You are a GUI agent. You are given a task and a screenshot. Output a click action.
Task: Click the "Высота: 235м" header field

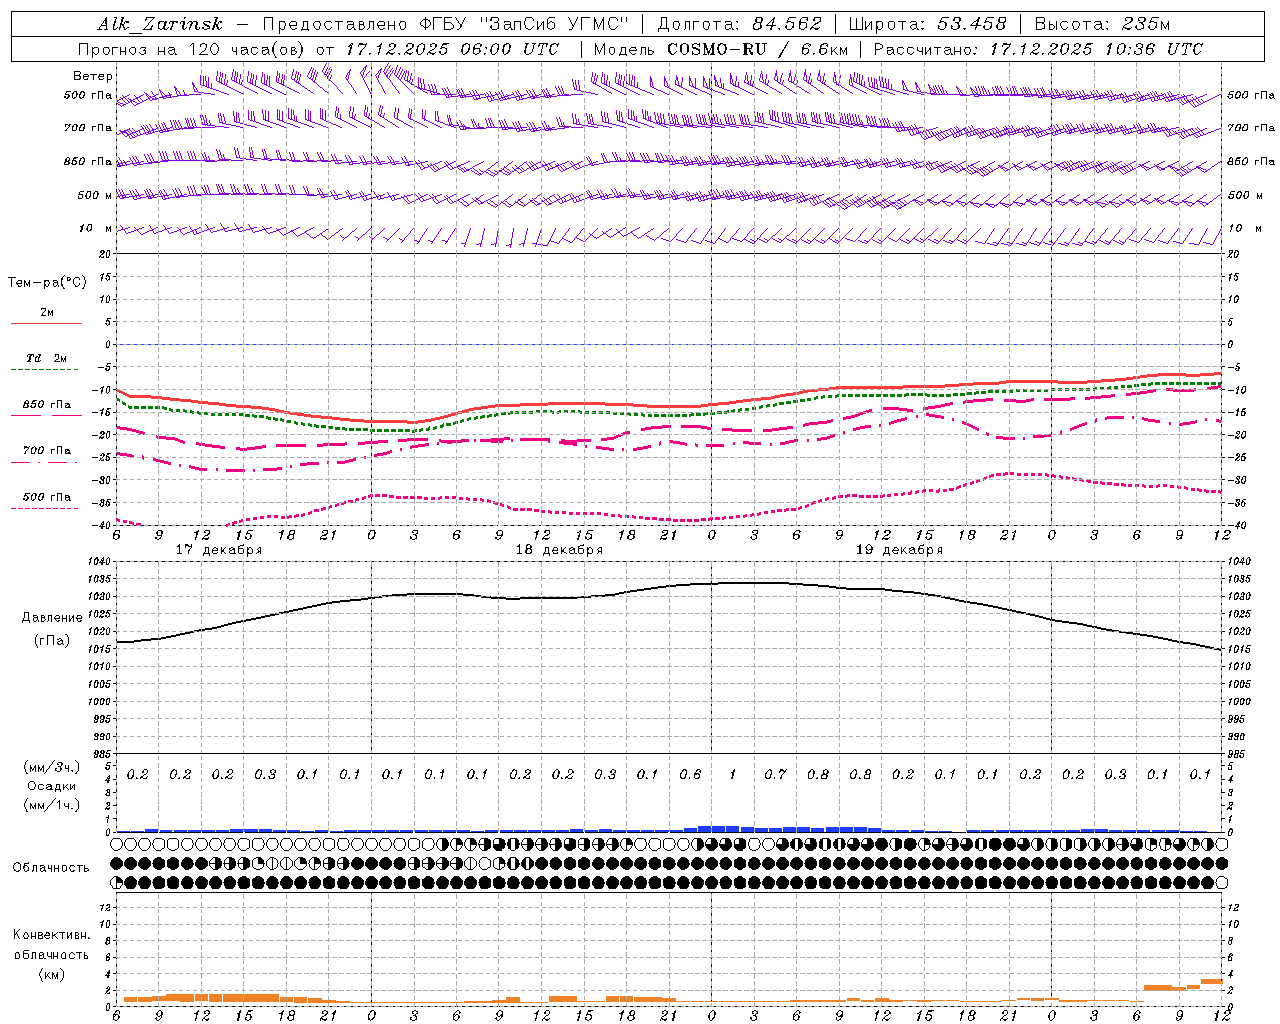coord(1102,24)
